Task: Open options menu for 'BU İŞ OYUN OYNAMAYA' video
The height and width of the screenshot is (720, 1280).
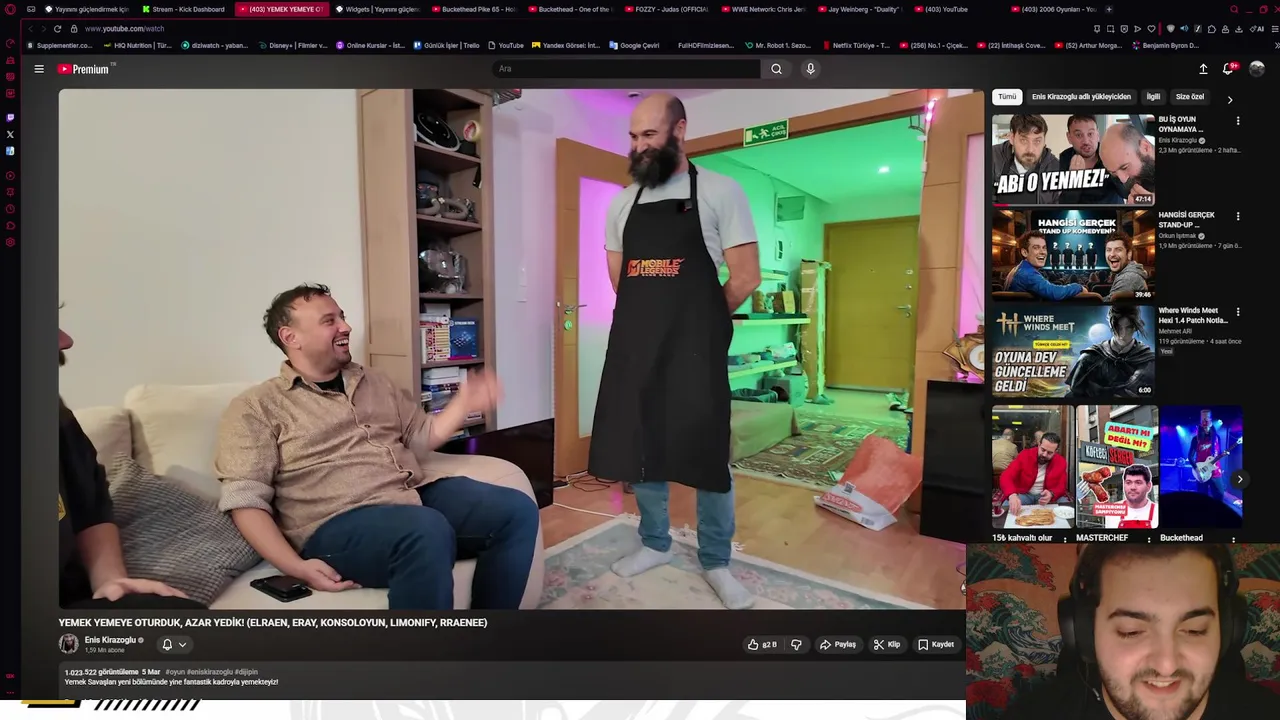Action: tap(1238, 121)
